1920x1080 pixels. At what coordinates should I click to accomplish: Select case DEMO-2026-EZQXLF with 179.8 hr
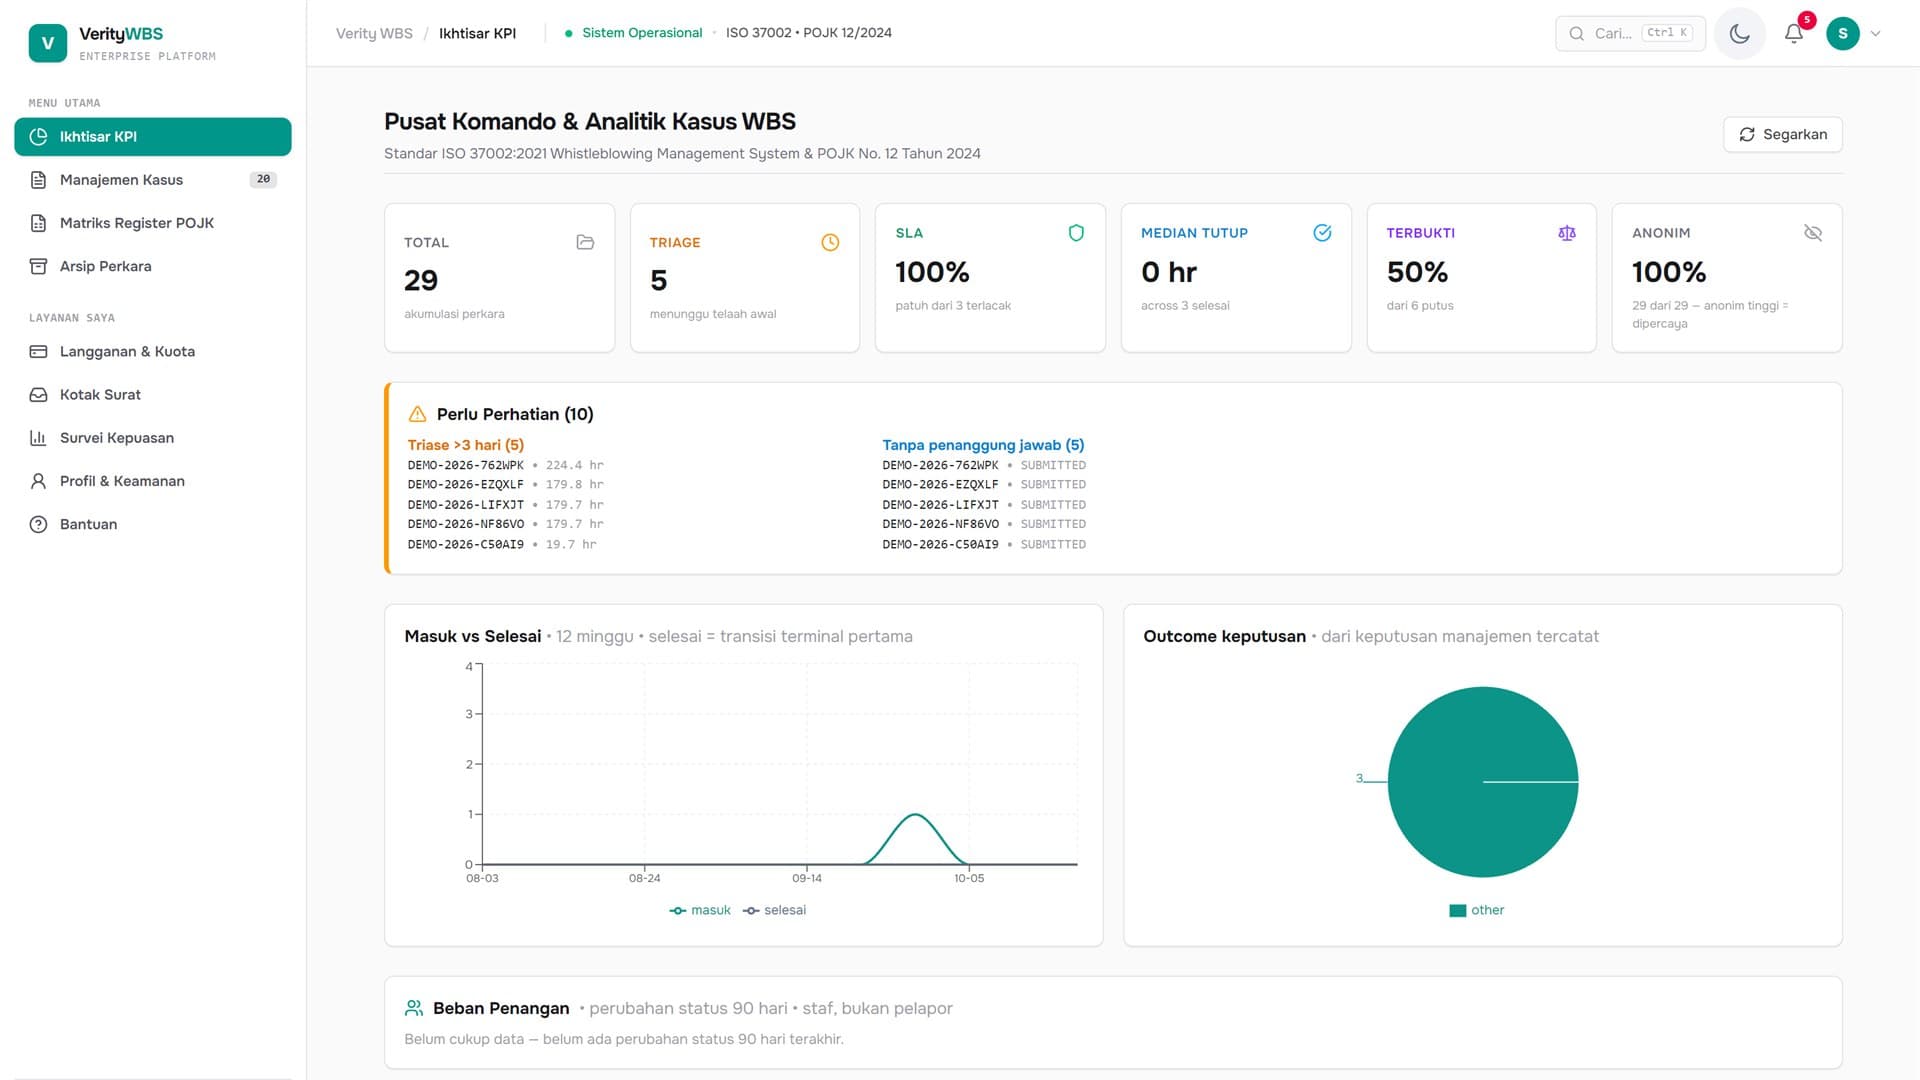pyautogui.click(x=505, y=485)
